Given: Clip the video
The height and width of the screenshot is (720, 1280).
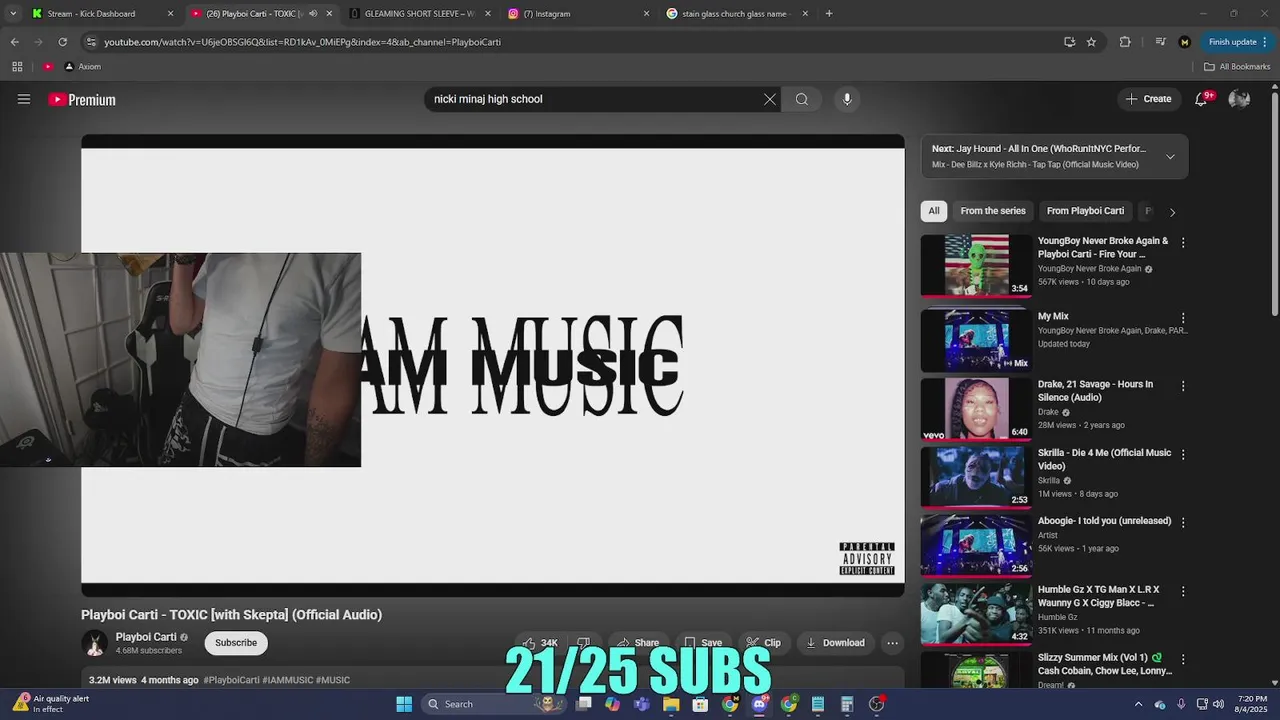Looking at the screenshot, I should (x=763, y=643).
